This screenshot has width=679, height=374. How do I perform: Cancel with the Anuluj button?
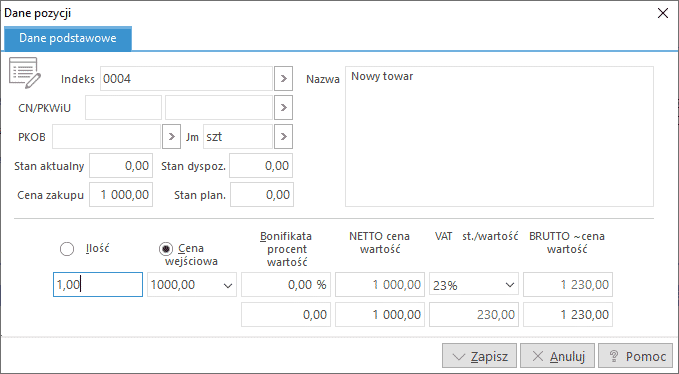558,356
